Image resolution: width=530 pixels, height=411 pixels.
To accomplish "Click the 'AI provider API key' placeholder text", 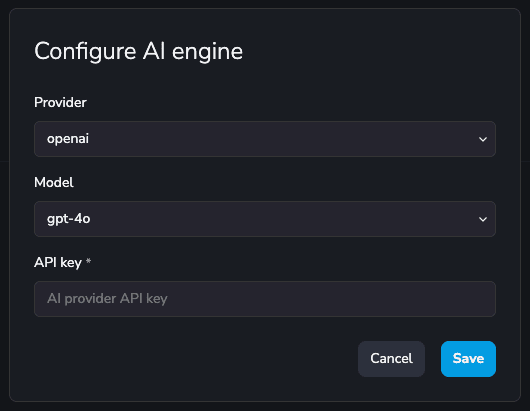I will 107,299.
